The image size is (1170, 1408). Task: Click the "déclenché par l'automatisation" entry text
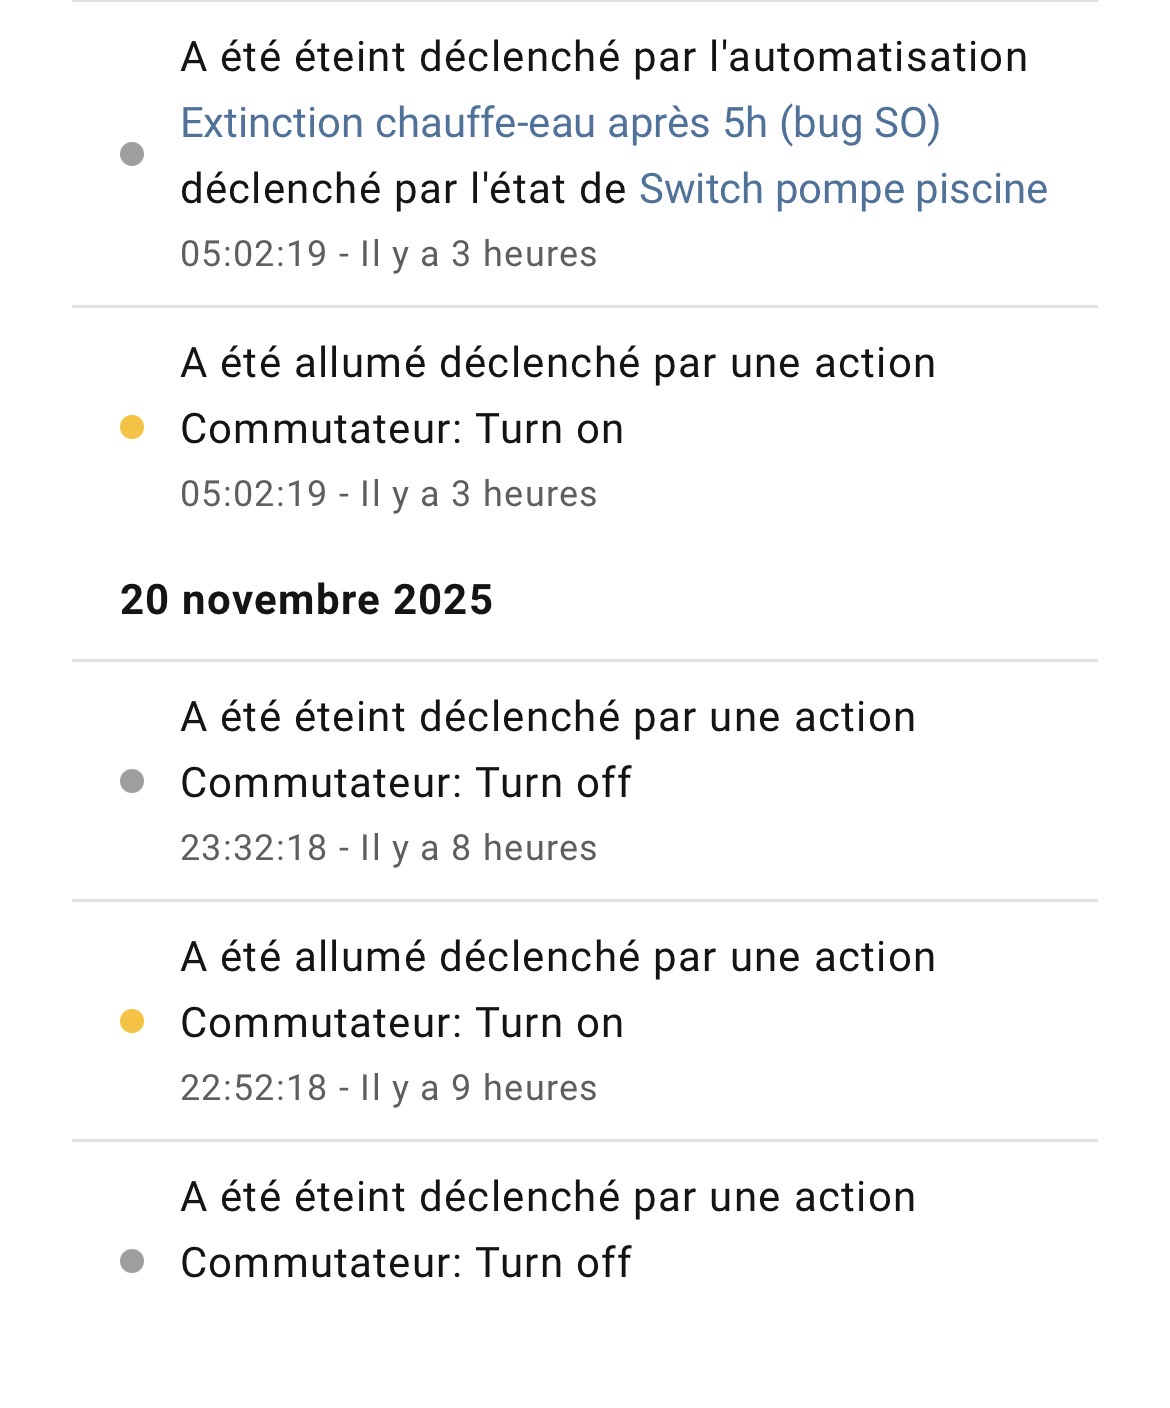tap(604, 58)
